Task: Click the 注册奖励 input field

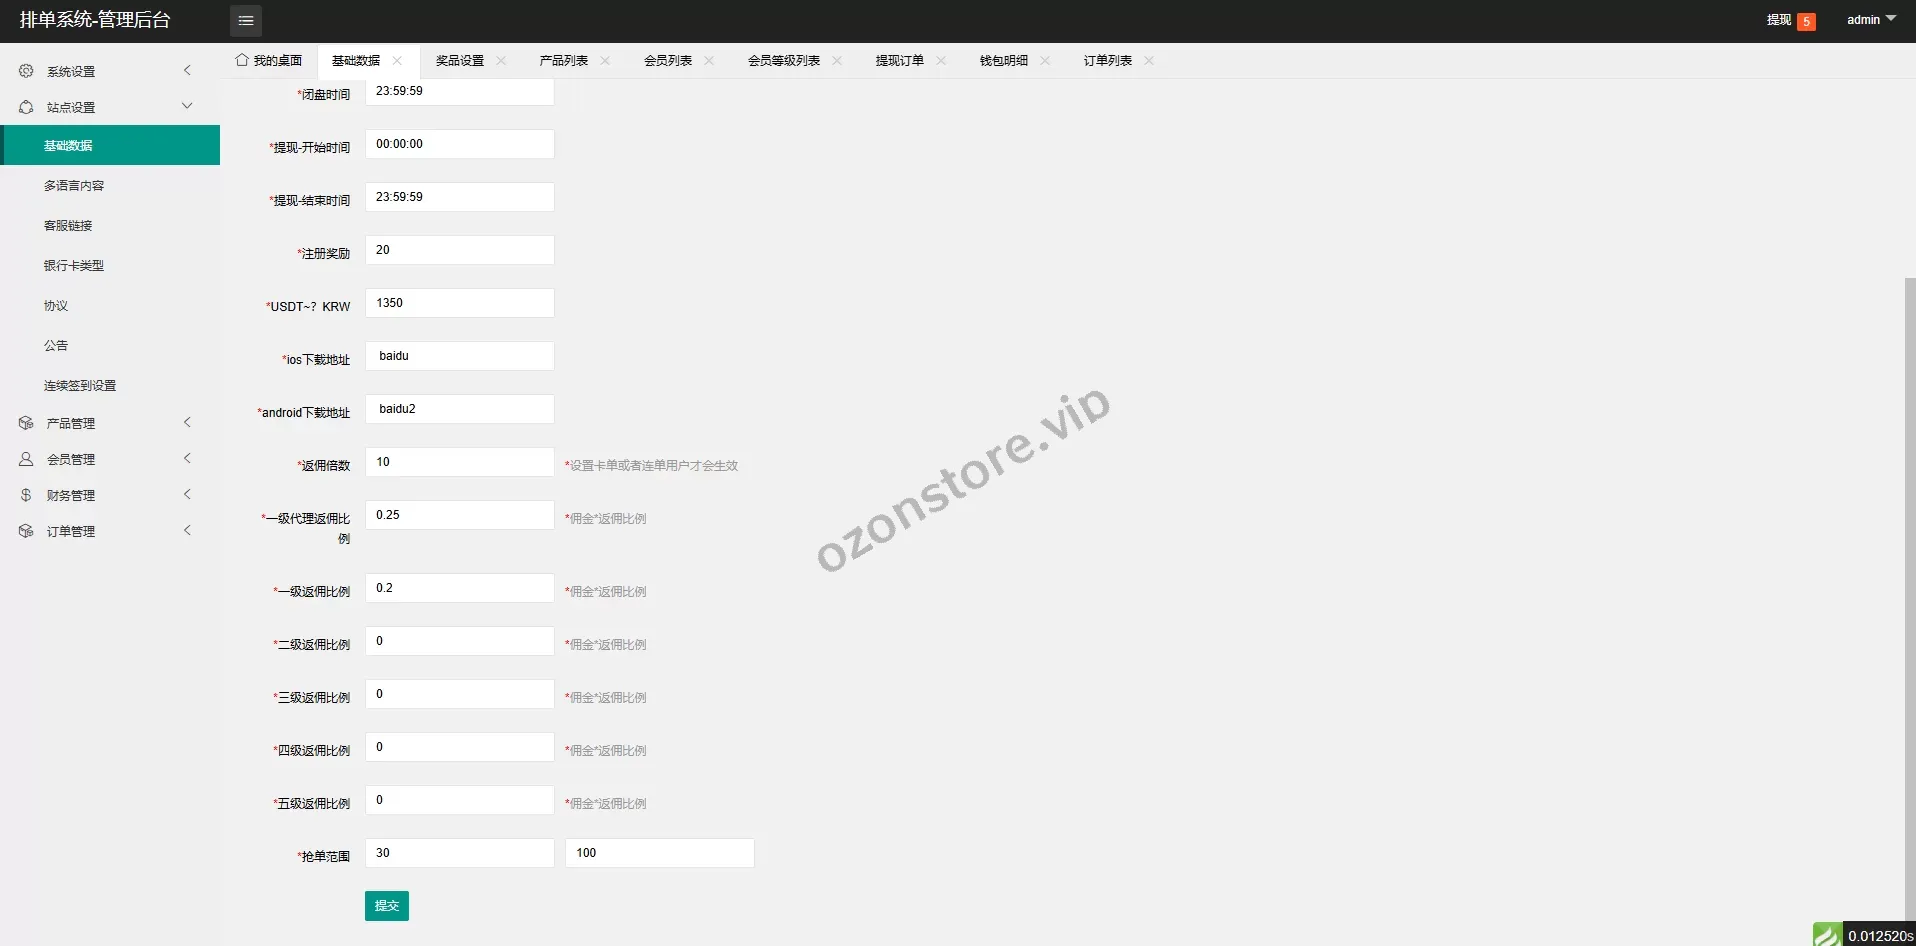Action: tap(459, 250)
